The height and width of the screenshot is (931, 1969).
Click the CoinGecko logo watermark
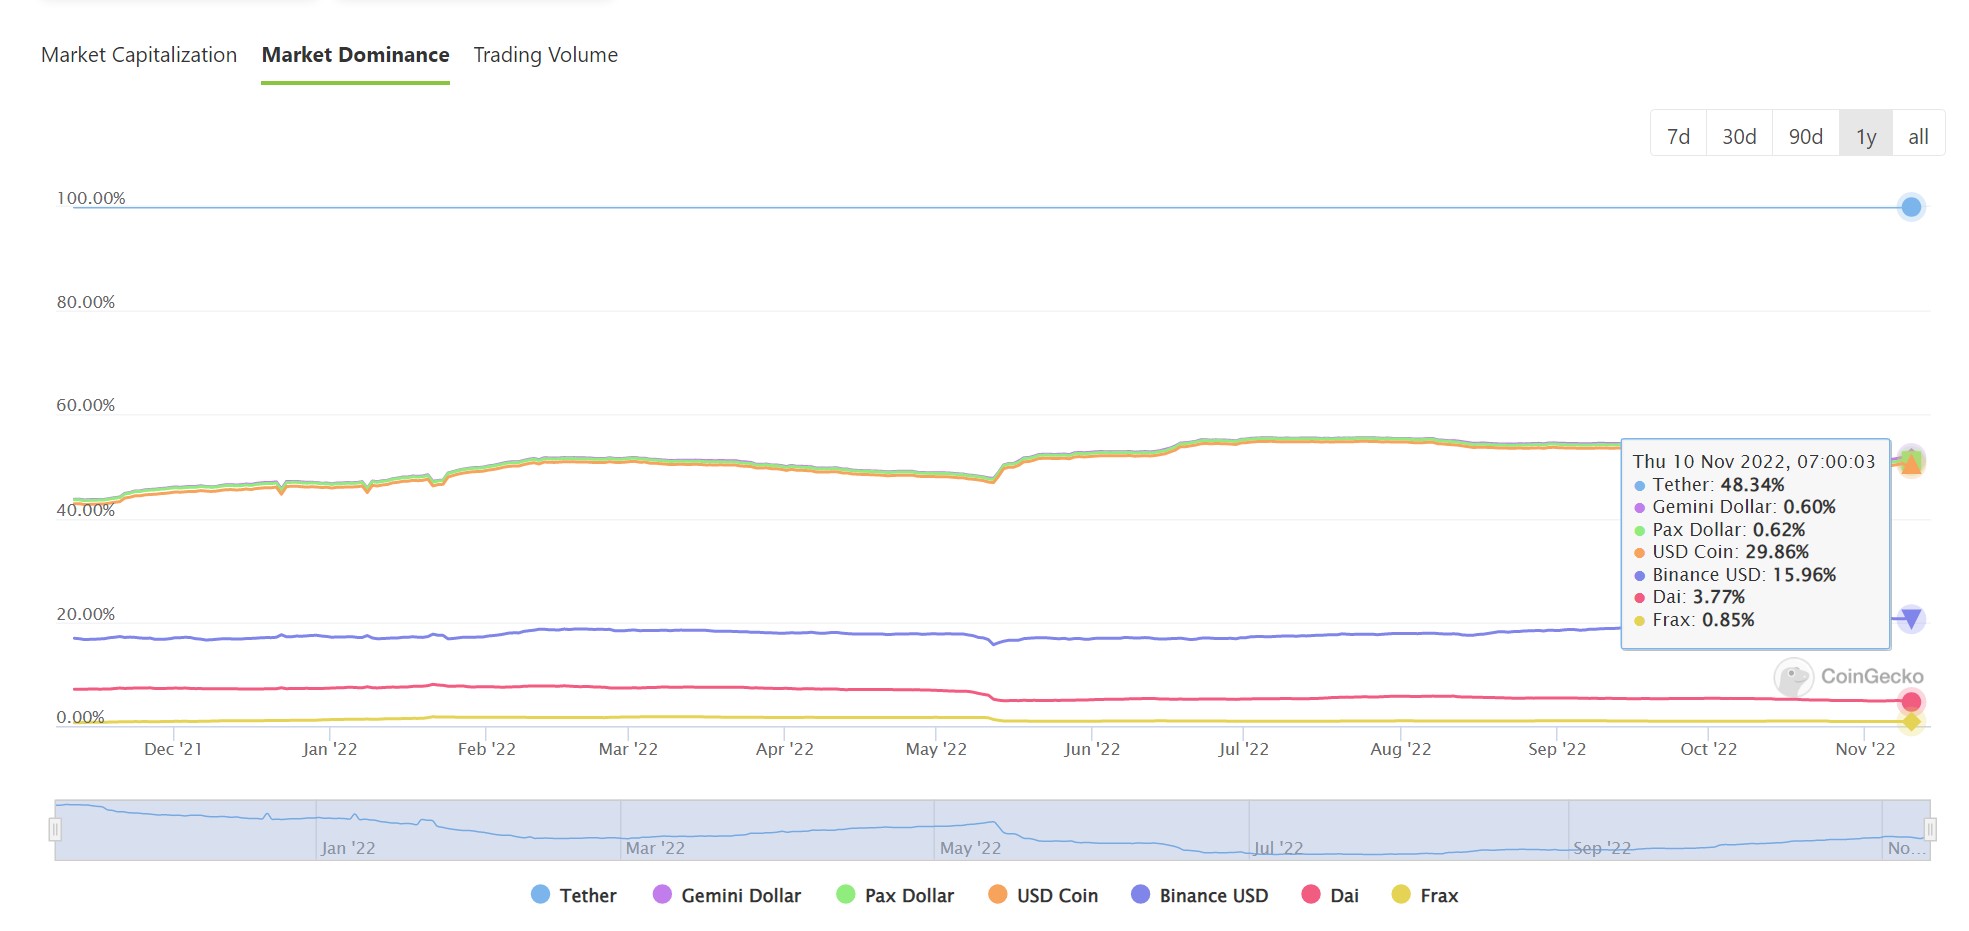tap(1848, 677)
